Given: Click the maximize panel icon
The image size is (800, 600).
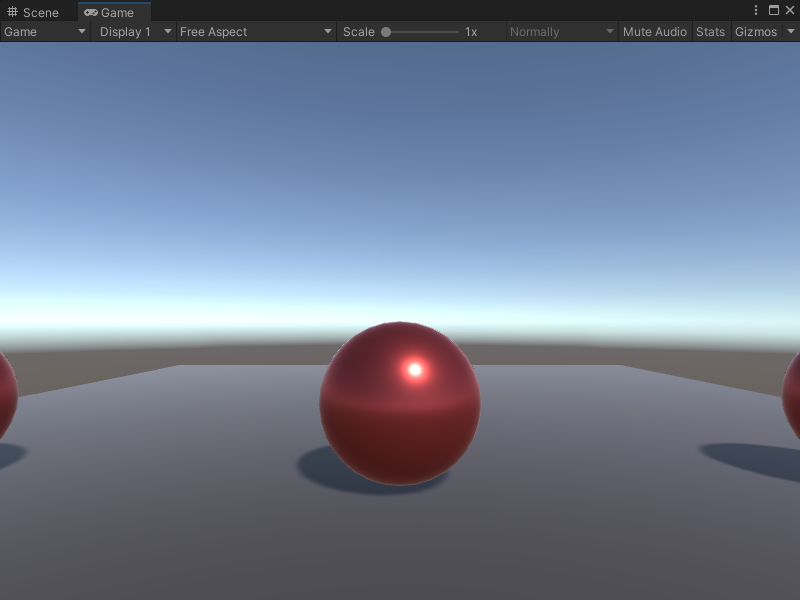Looking at the screenshot, I should tap(775, 10).
